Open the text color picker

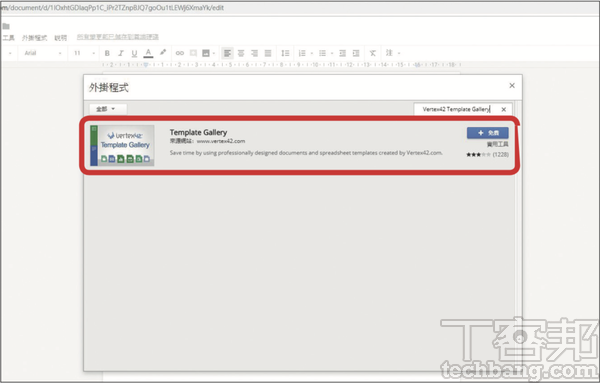(x=148, y=53)
